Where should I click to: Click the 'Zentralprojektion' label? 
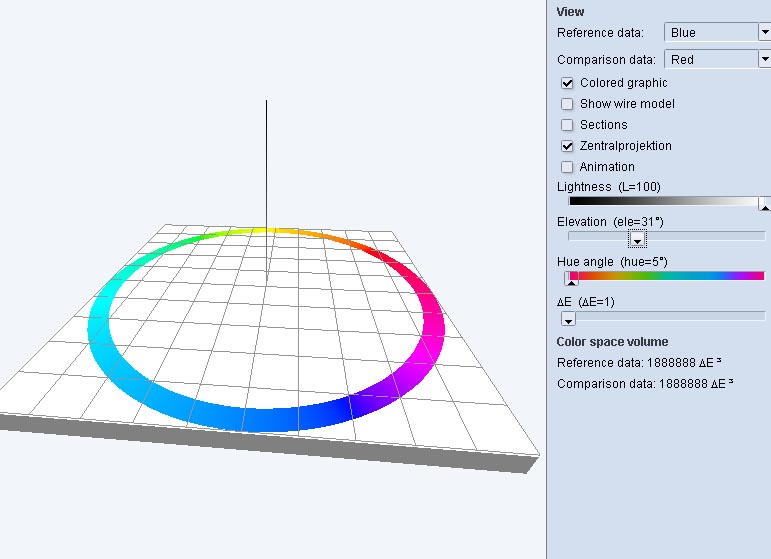coord(625,146)
